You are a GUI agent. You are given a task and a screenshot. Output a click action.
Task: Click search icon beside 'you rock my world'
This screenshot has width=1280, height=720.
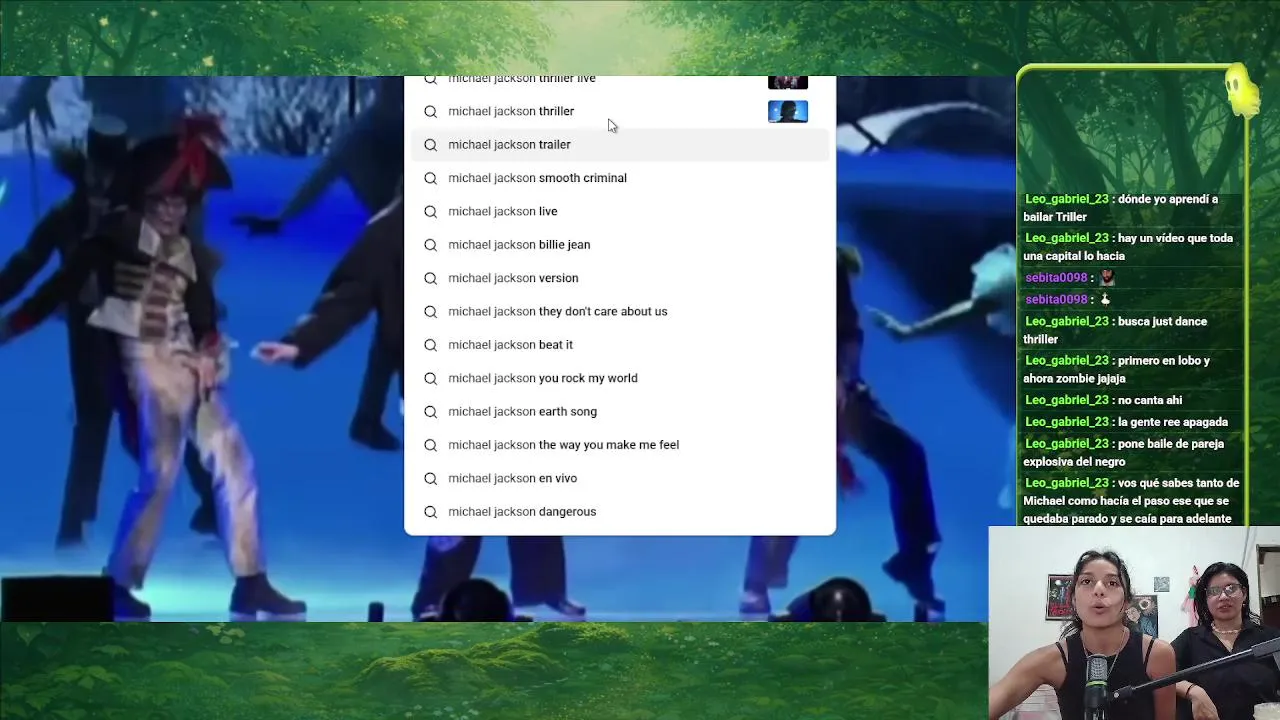(430, 378)
